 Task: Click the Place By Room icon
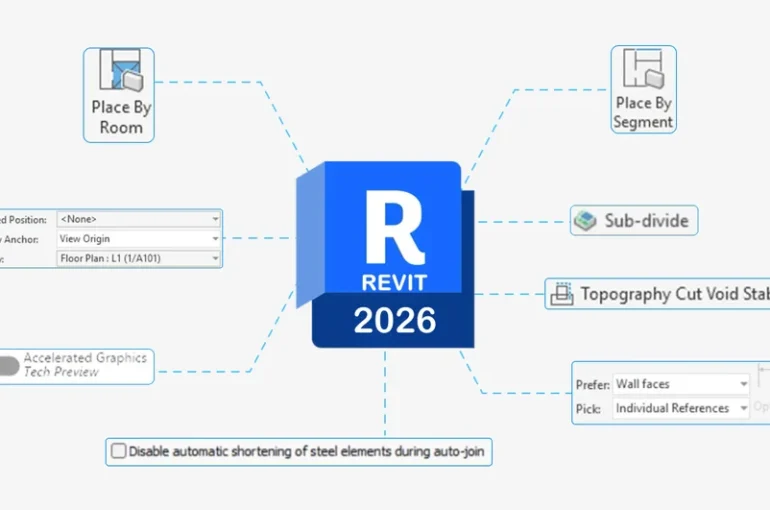121,69
